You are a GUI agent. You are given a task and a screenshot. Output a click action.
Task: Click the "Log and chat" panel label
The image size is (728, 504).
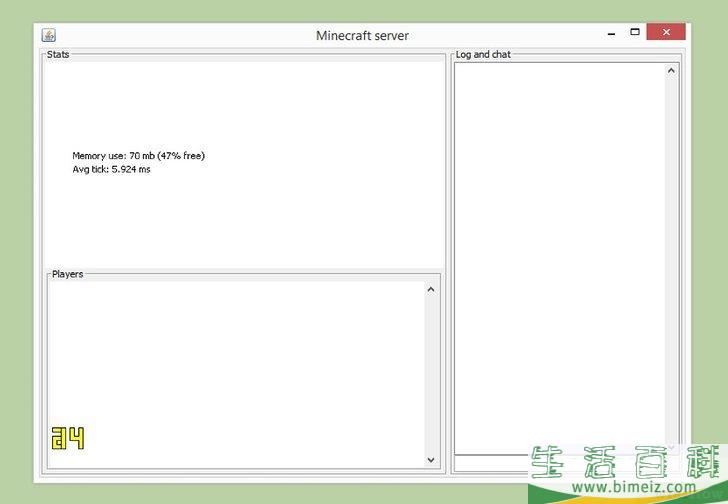pyautogui.click(x=483, y=54)
